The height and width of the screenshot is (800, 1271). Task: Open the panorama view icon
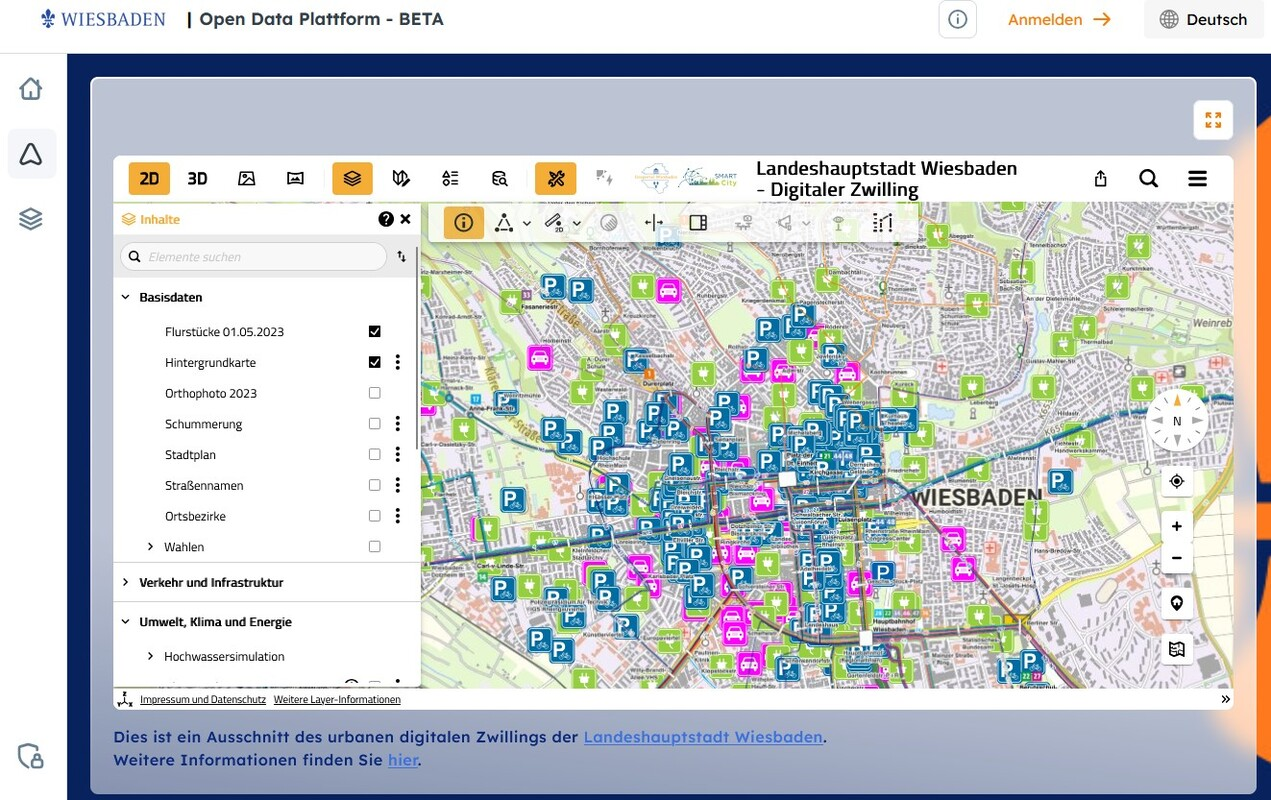pyautogui.click(x=295, y=178)
